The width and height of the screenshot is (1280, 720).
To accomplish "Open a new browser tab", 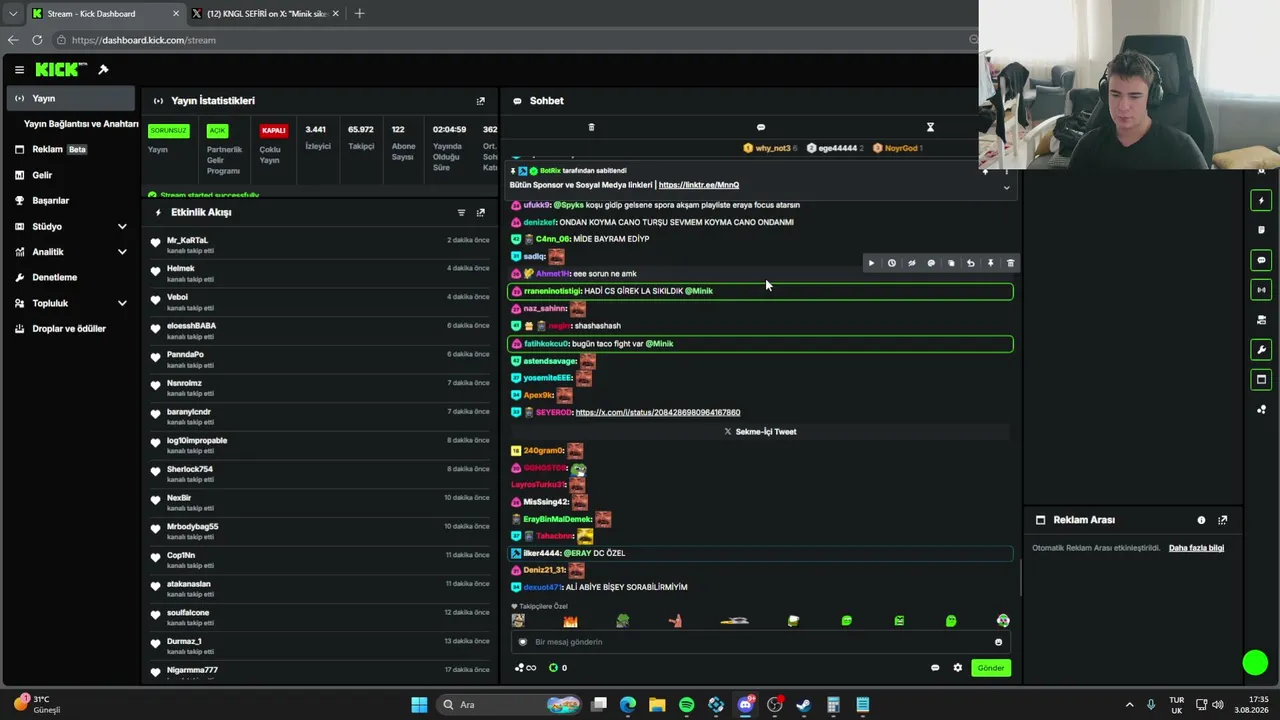I will click(359, 14).
